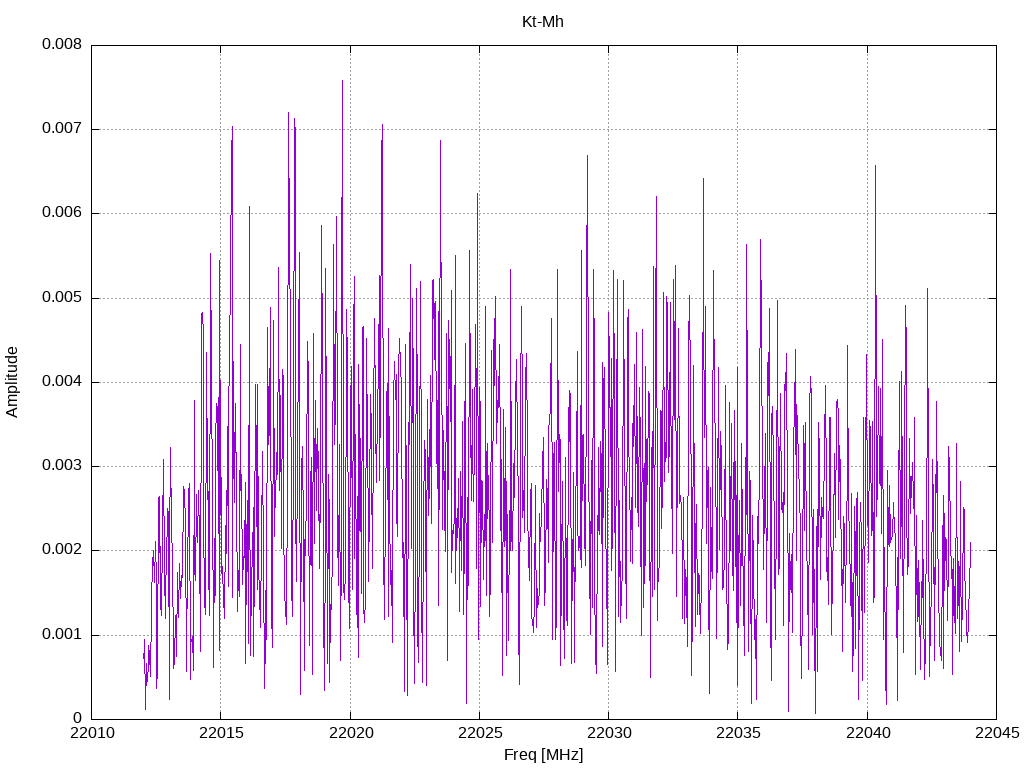
Task: Click the y-axis tick value 0.008
Action: [62, 44]
